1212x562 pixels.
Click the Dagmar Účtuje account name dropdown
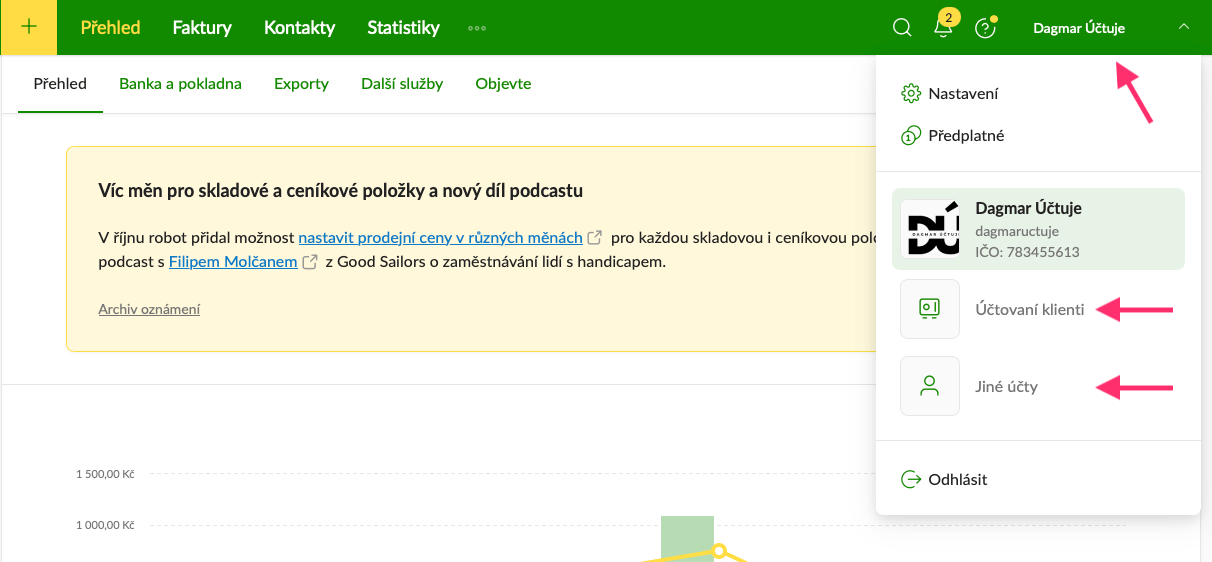(1079, 28)
